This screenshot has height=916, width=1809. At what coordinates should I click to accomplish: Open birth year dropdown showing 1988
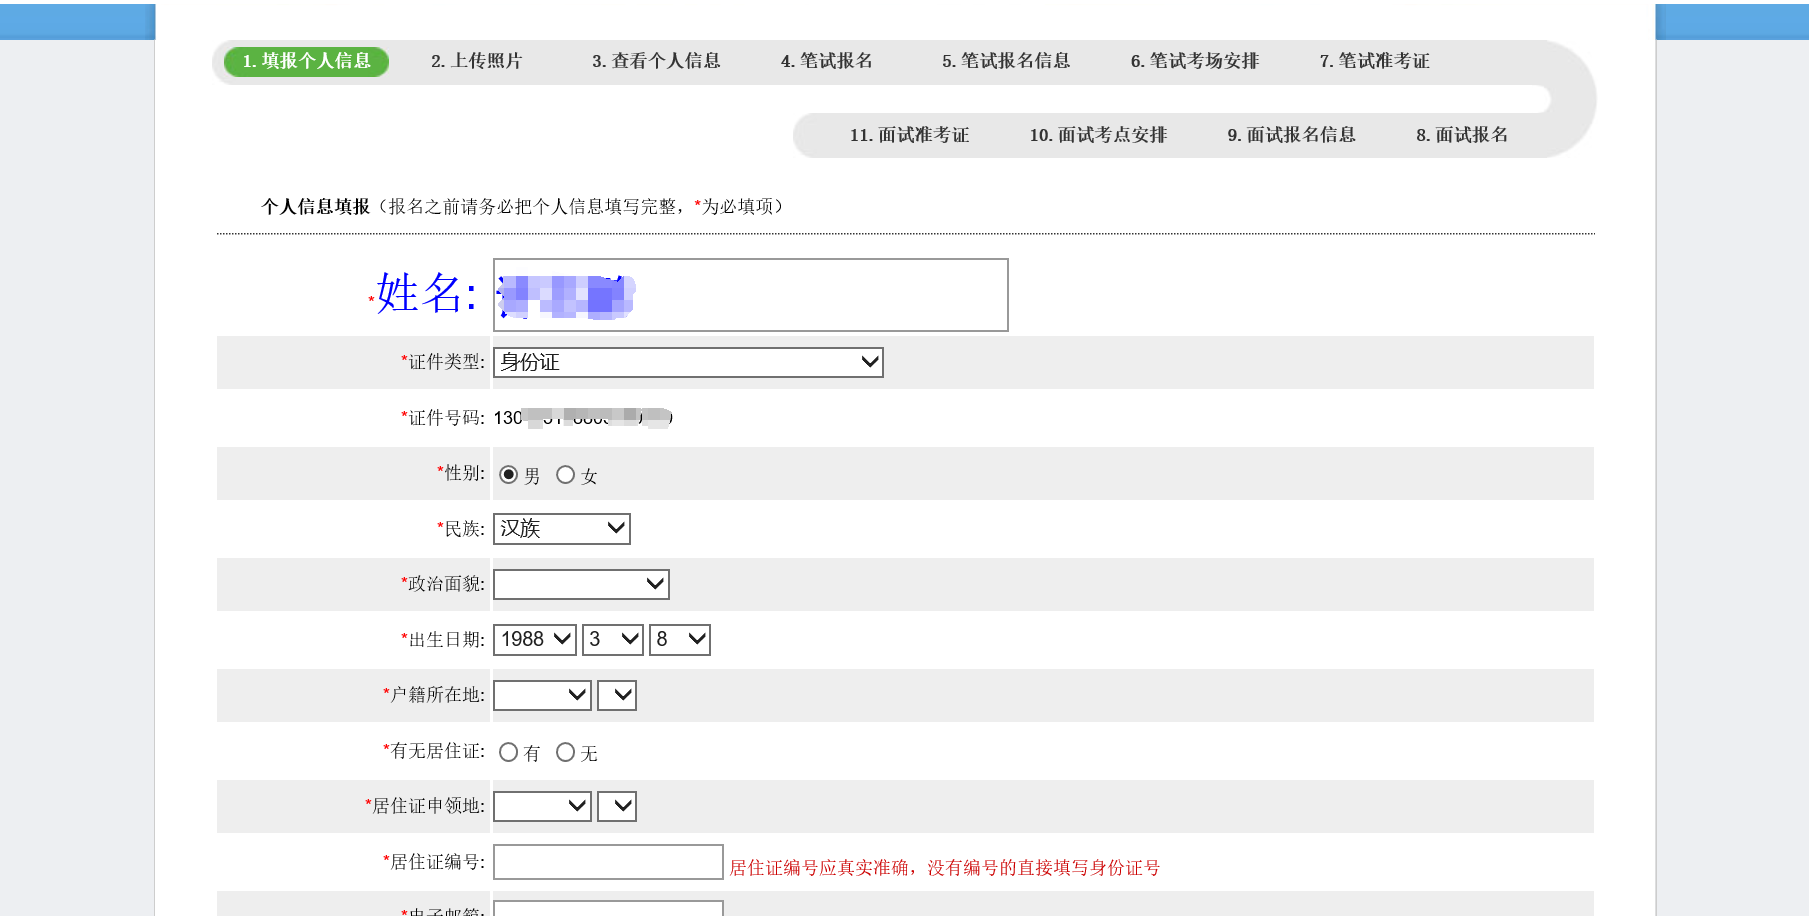click(535, 639)
